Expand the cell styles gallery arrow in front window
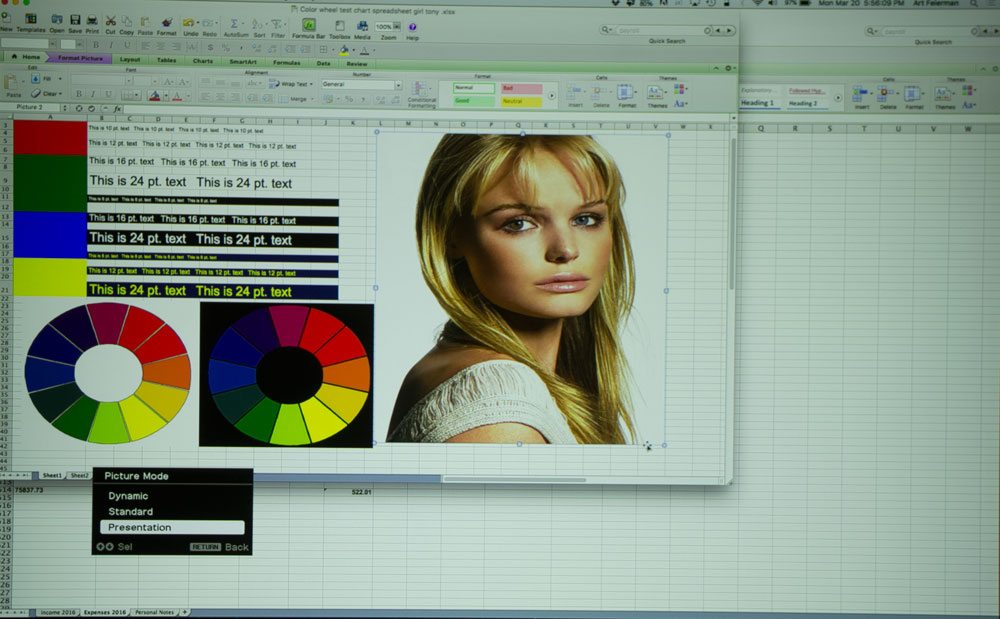Screen dimensions: 1000x619 (552, 96)
